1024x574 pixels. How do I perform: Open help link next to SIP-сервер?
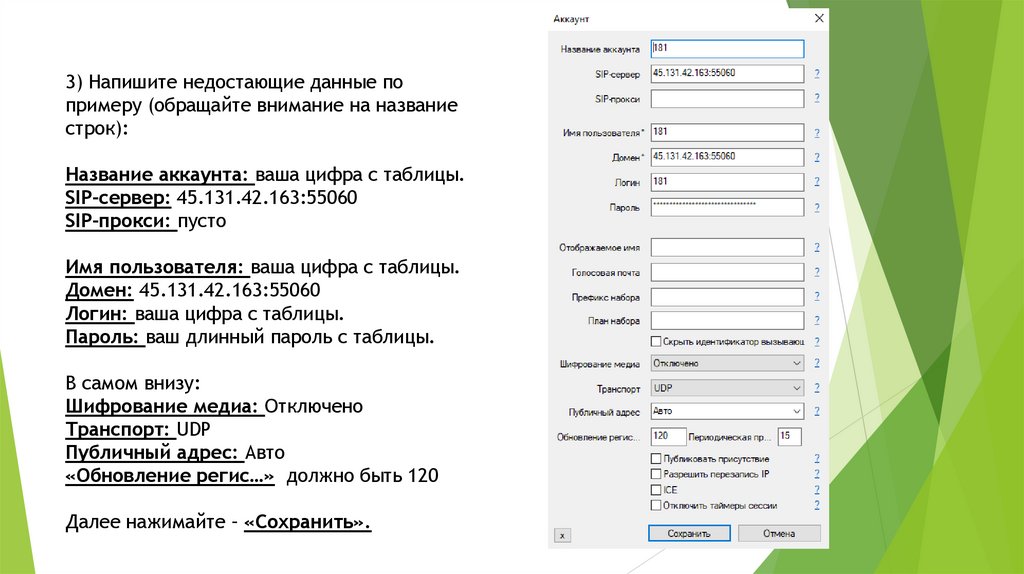816,74
